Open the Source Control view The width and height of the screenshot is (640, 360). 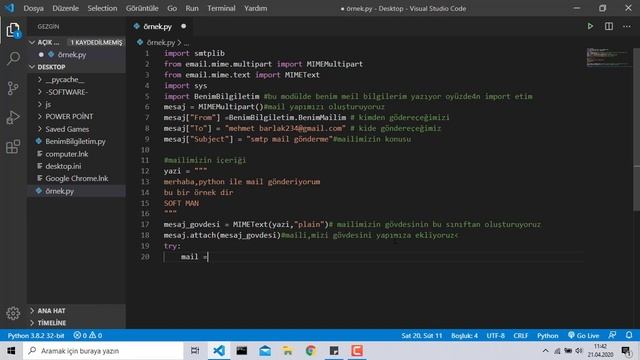coord(13,88)
